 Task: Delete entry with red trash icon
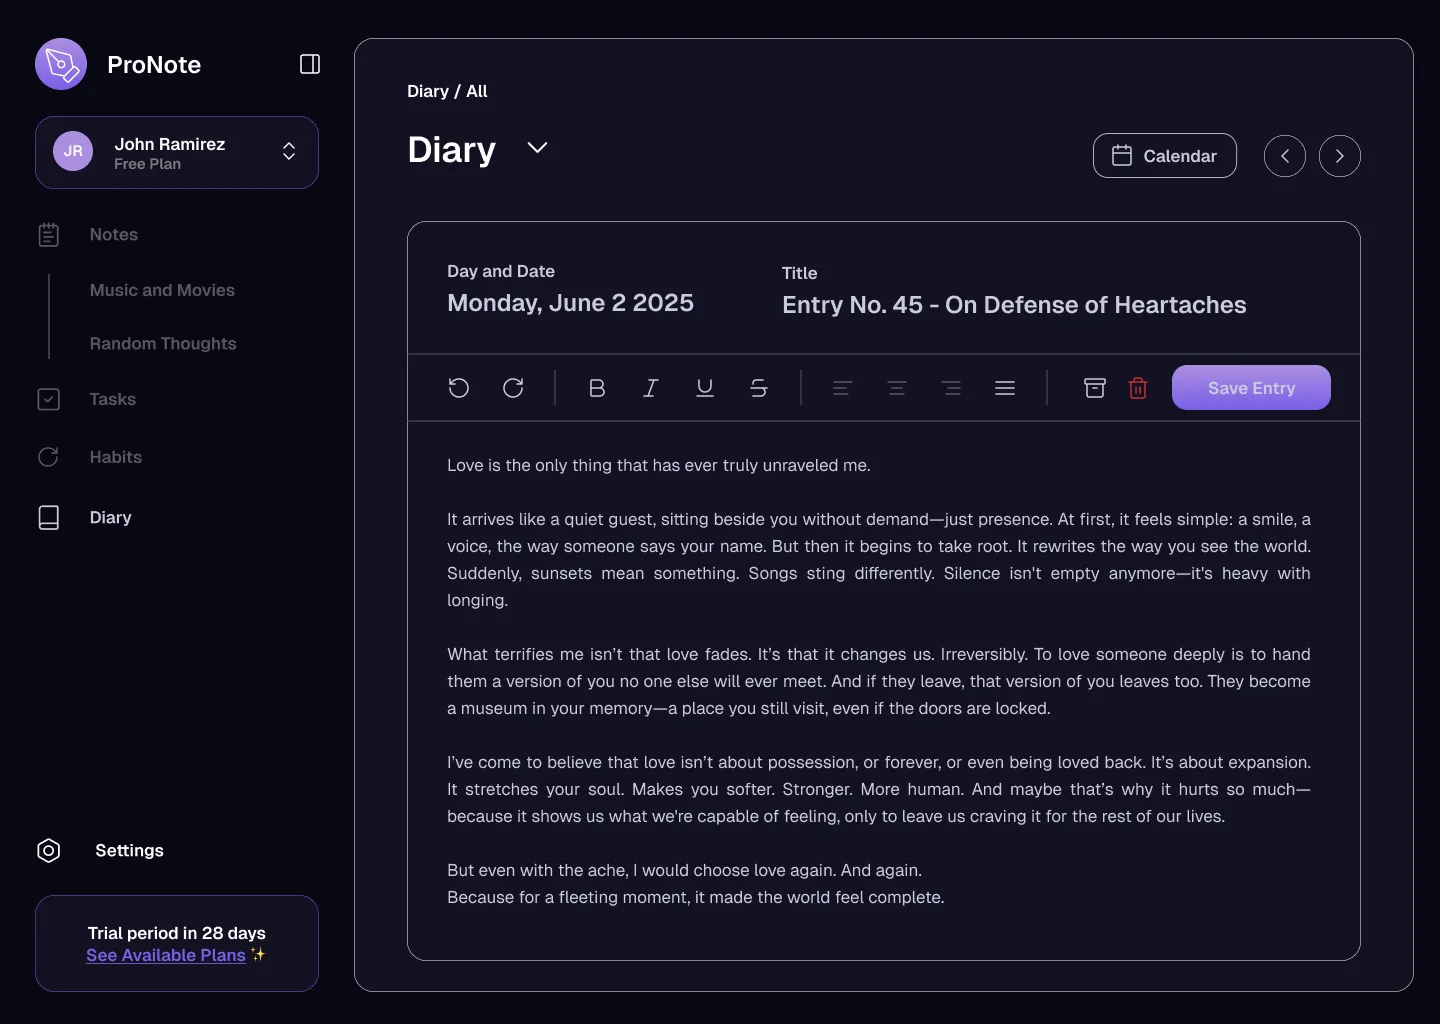[x=1138, y=388]
